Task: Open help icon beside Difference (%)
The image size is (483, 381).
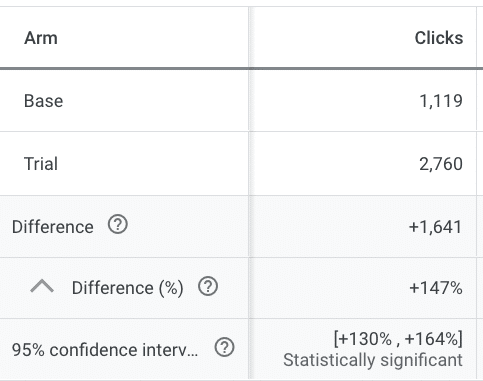Action: click(208, 286)
